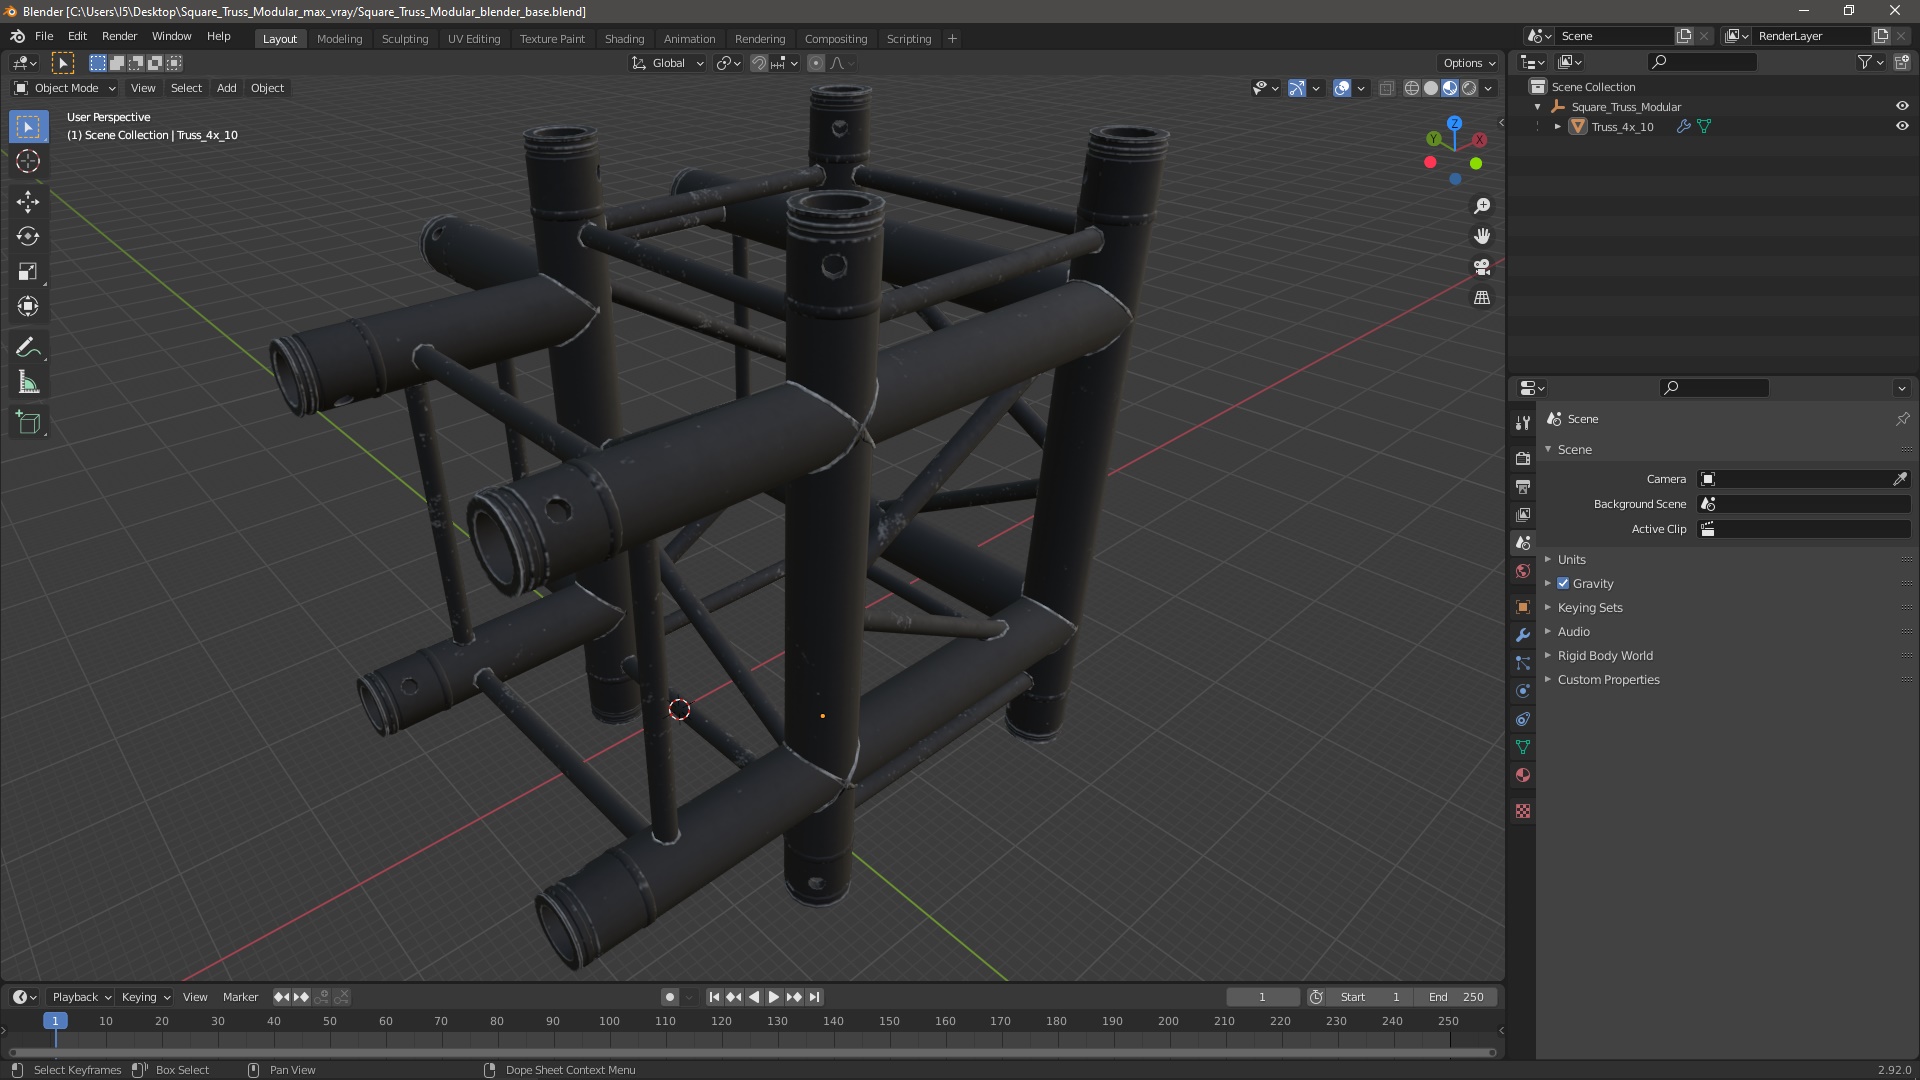The width and height of the screenshot is (1920, 1080).
Task: Open Texture properties tab
Action: coord(1523,811)
